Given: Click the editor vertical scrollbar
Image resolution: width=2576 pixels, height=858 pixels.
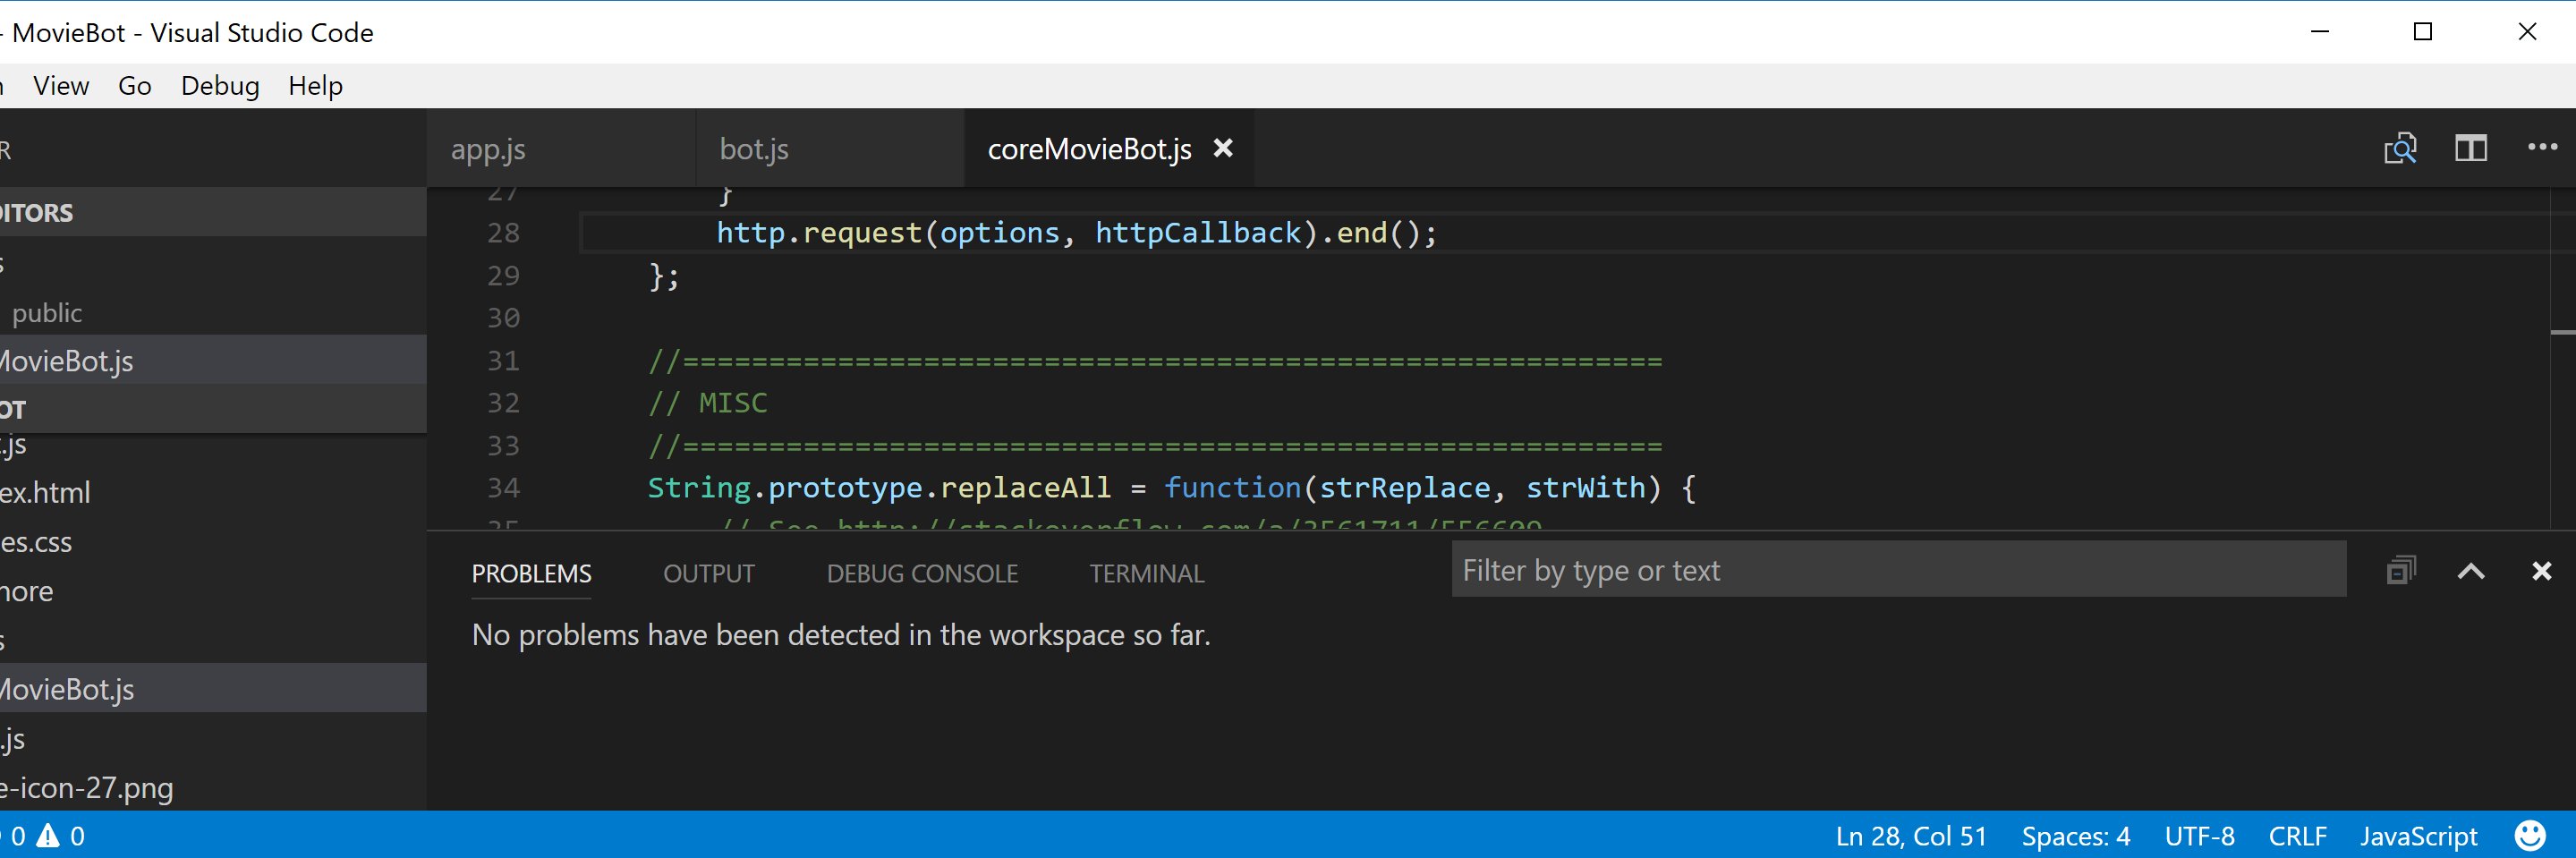Looking at the screenshot, I should [x=2563, y=358].
